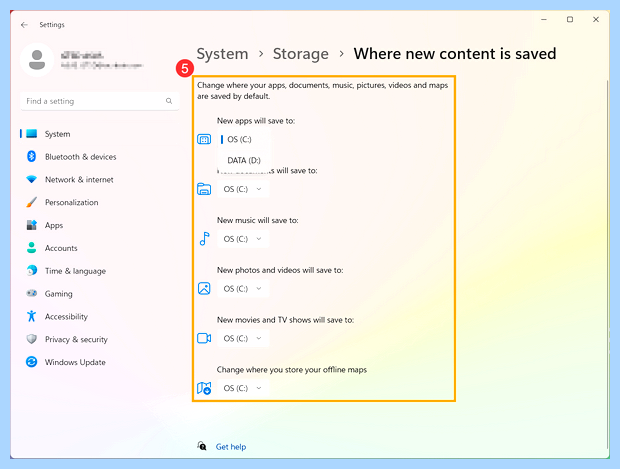Viewport: 620px width, 469px height.
Task: Click the Accounts person icon
Action: [32, 248]
